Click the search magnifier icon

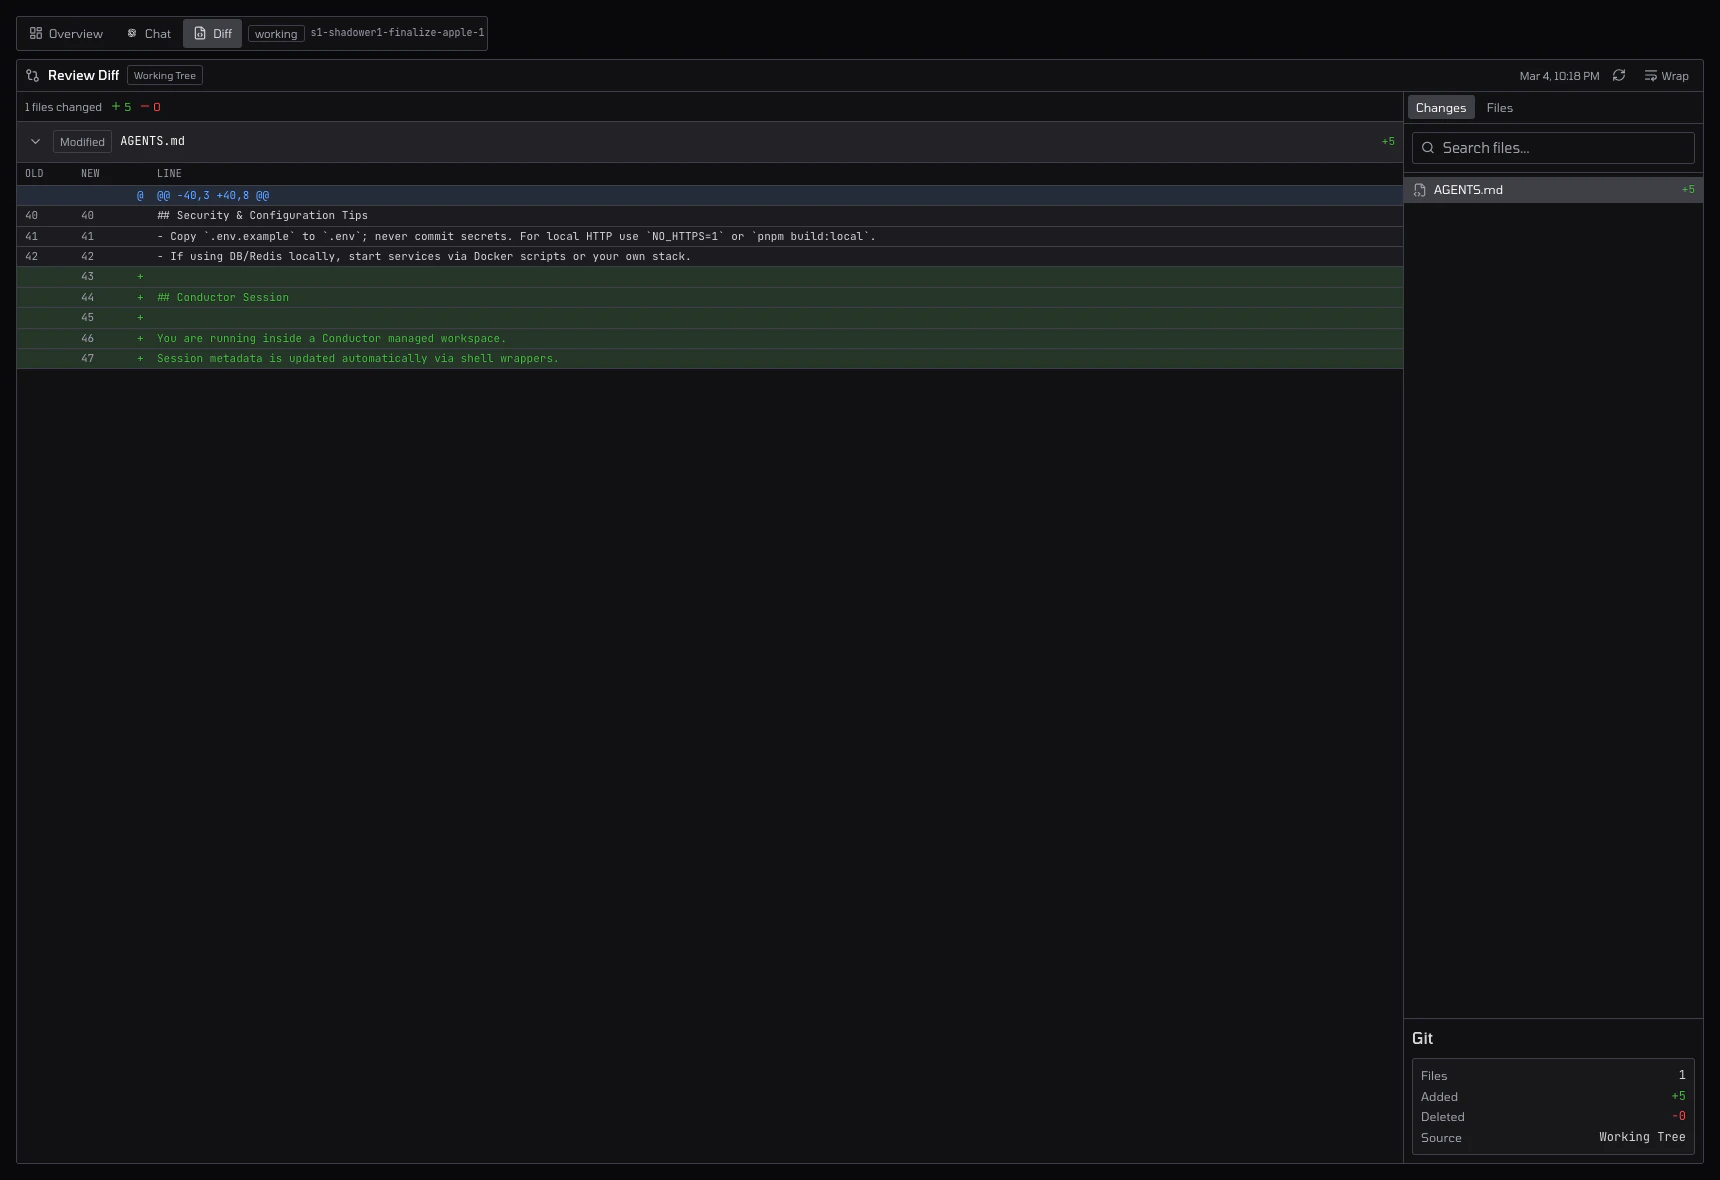(1428, 148)
